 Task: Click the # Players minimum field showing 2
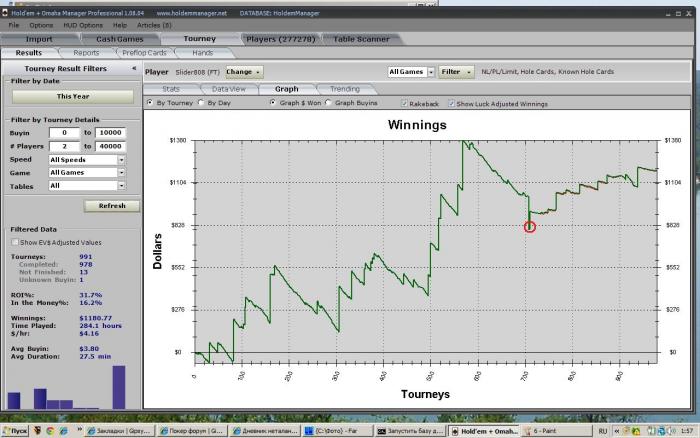click(64, 146)
